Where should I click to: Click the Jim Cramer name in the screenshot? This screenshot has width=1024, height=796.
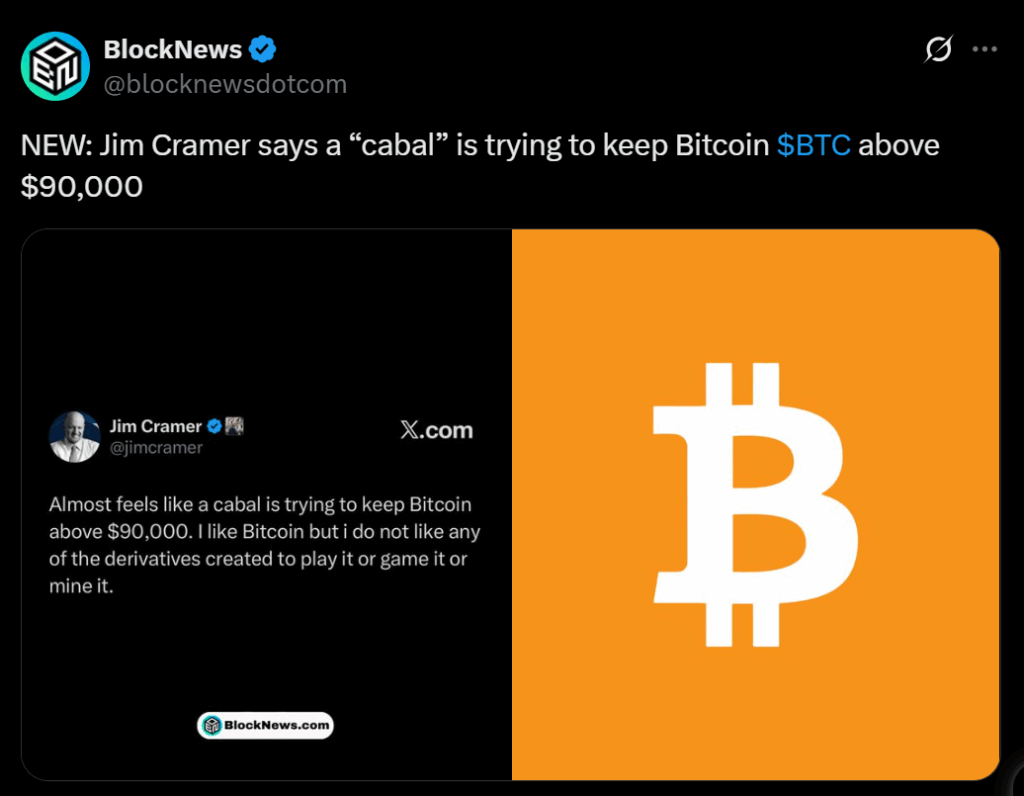click(x=155, y=427)
